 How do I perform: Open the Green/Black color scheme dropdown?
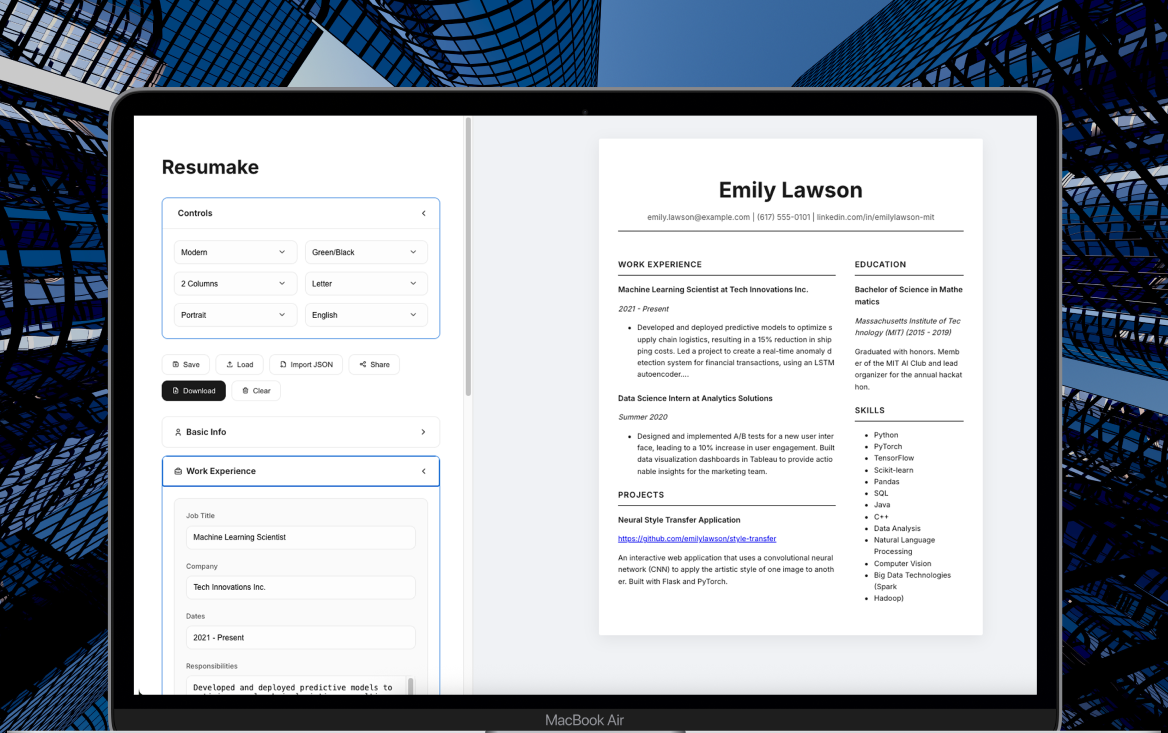(366, 253)
